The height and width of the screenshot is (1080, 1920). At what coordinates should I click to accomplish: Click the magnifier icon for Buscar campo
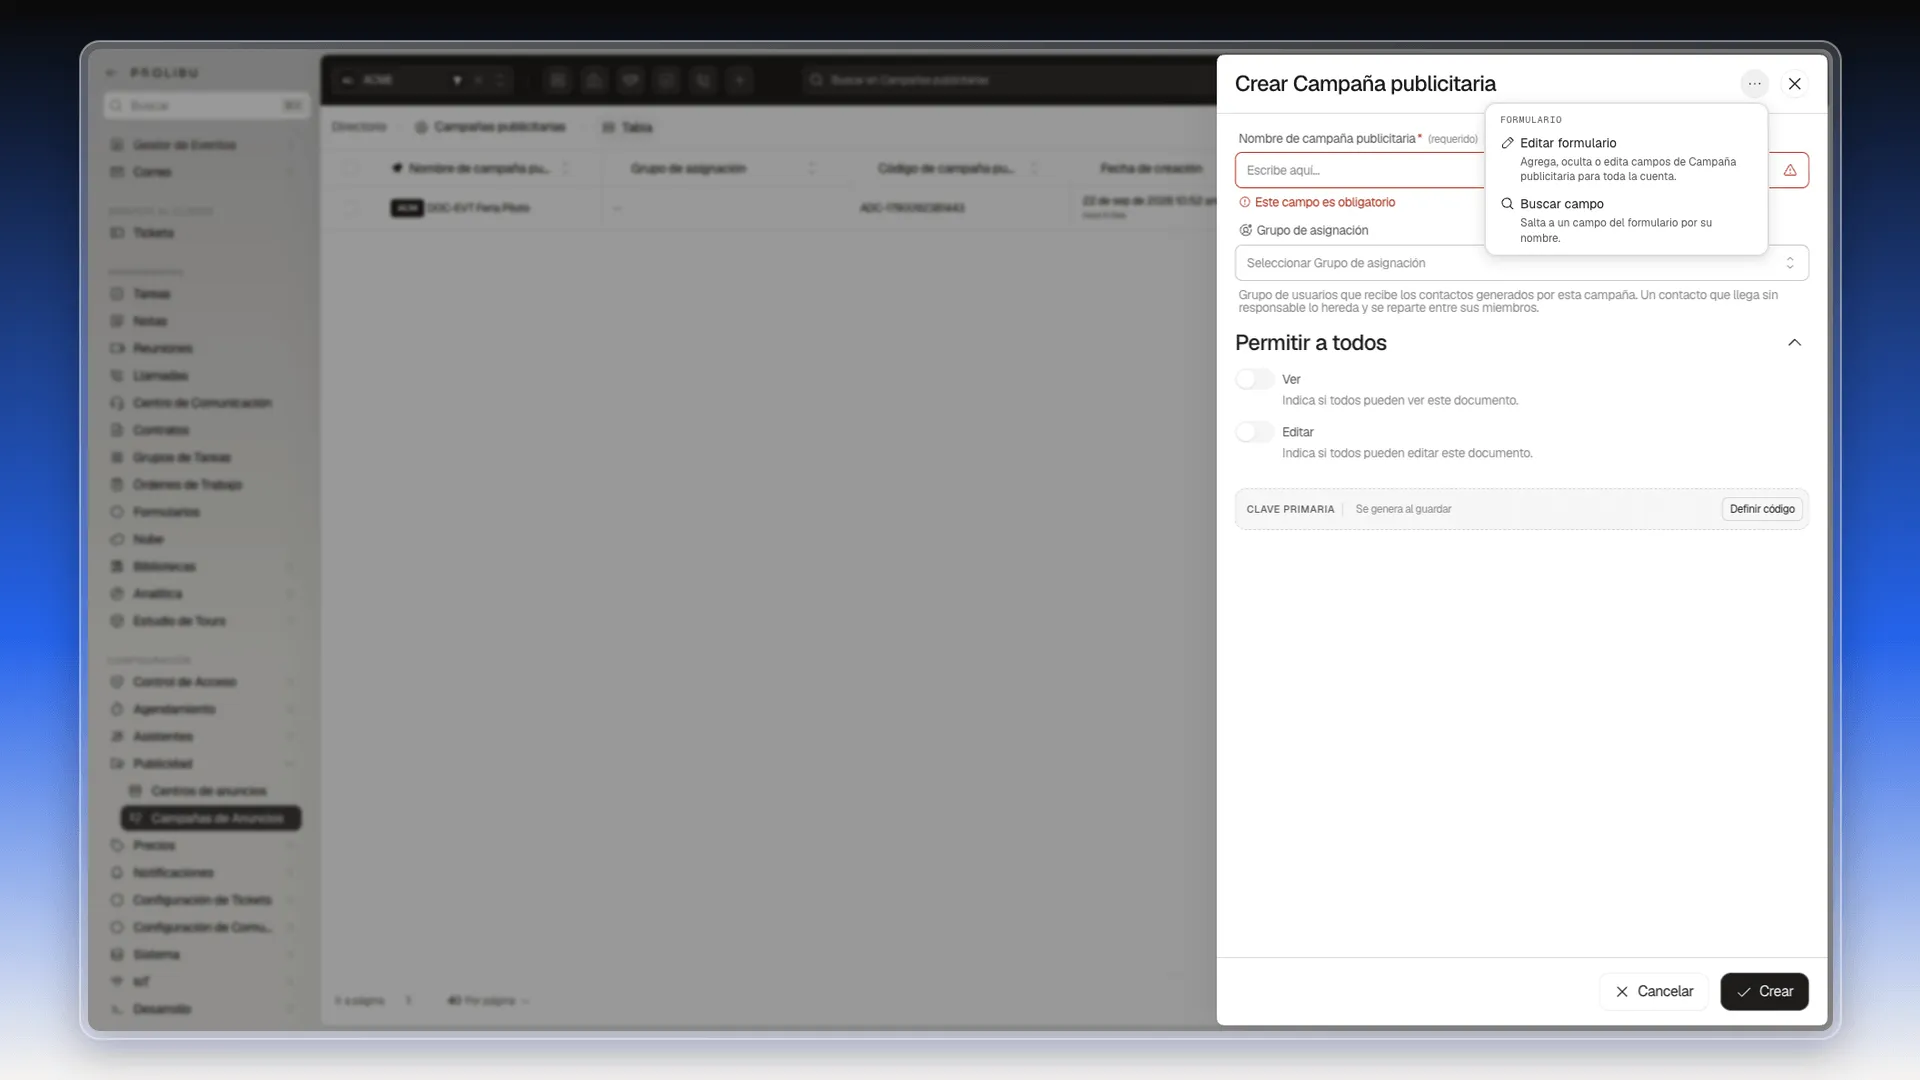coord(1507,204)
